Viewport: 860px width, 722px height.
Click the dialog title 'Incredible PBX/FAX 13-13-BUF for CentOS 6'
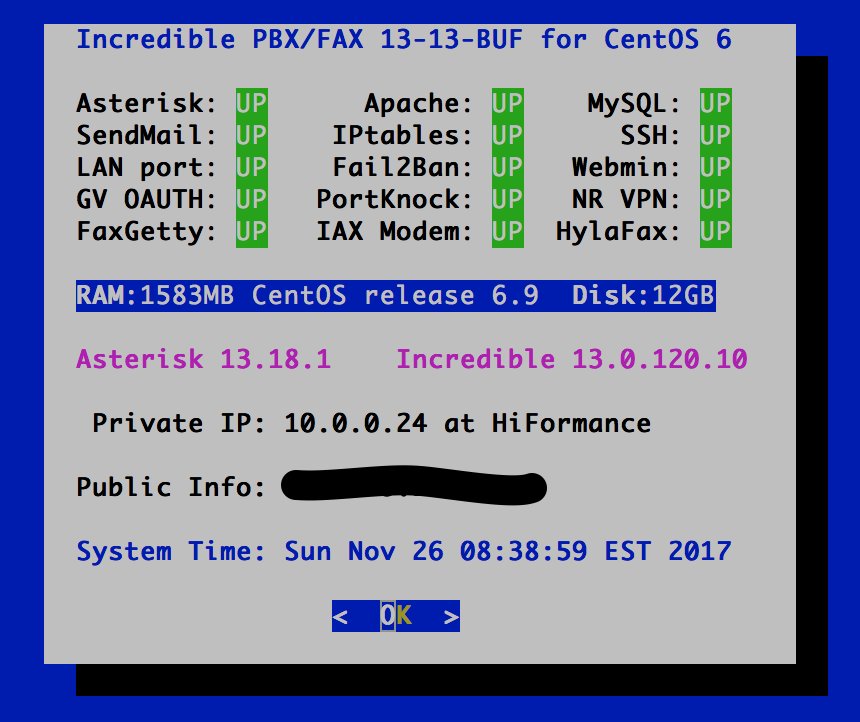(404, 40)
